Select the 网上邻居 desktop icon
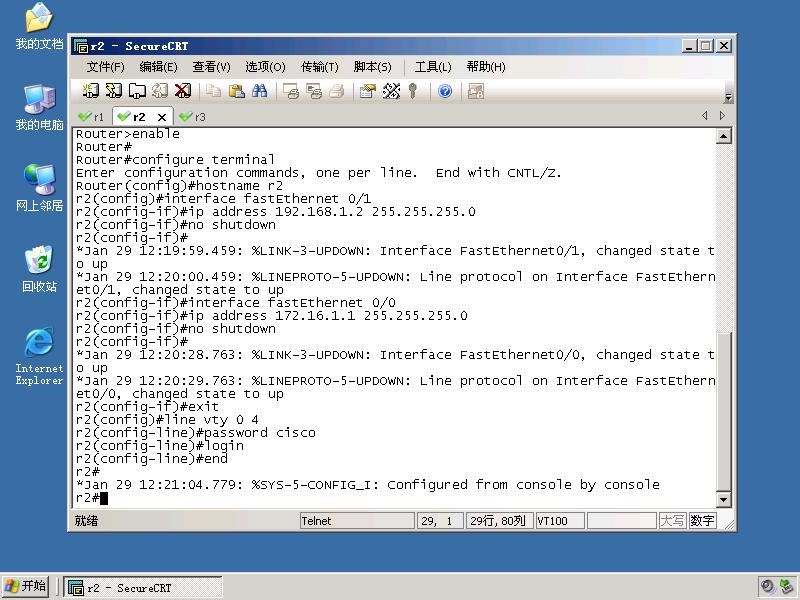Viewport: 800px width, 600px height. click(x=39, y=188)
